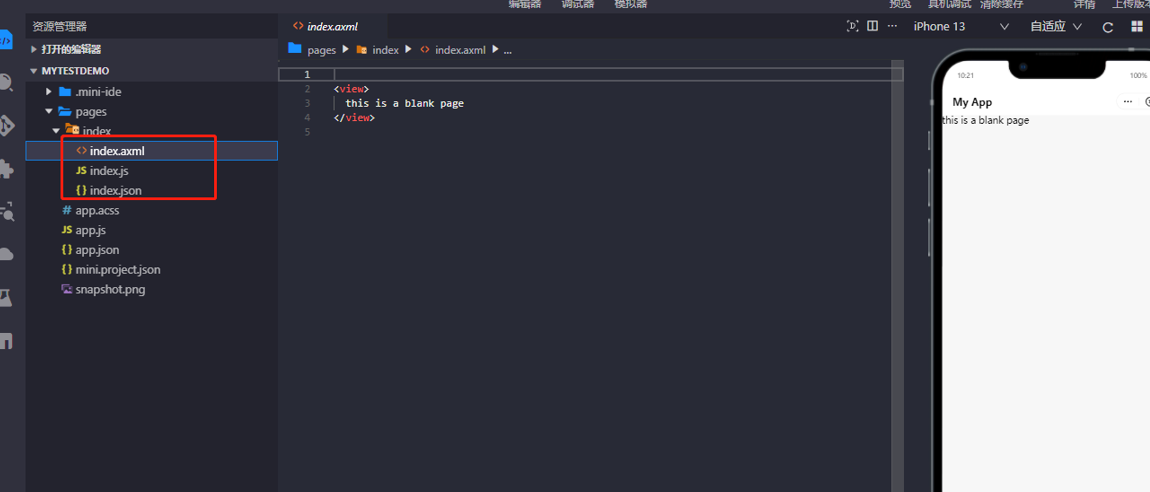1150x492 pixels.
Task: Expand the .mini-ide folder arrow
Action: point(48,92)
